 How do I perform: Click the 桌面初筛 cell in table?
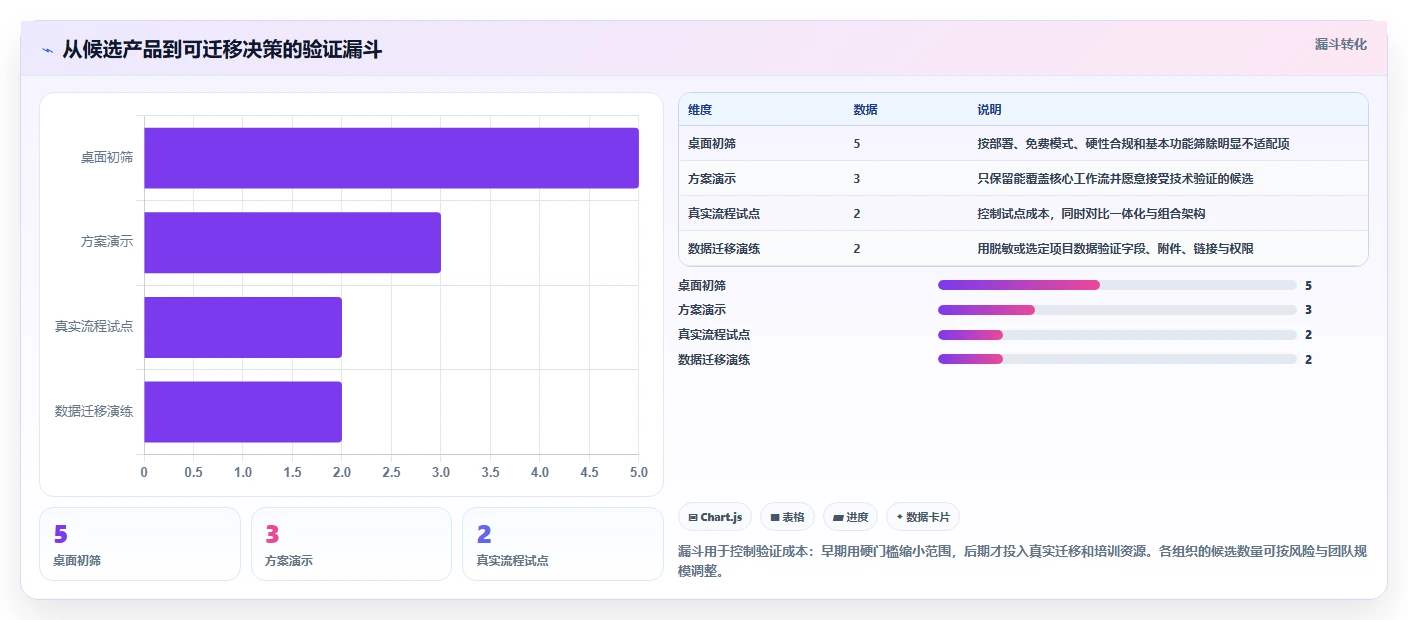[x=712, y=144]
